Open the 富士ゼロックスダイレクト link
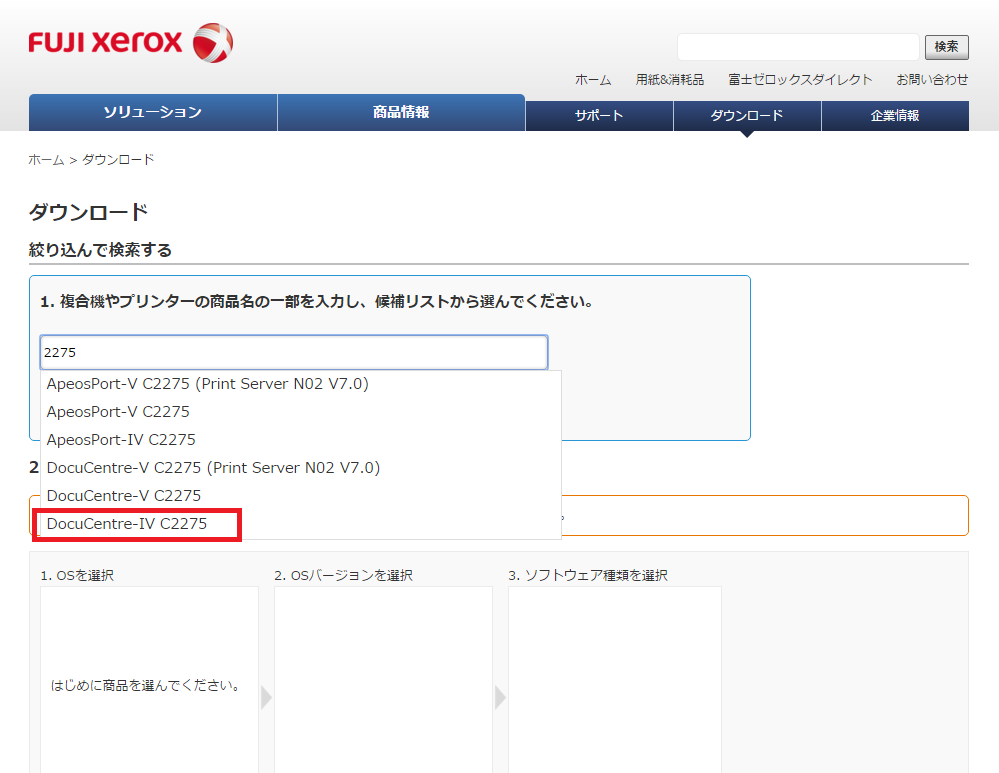999x773 pixels. [800, 80]
